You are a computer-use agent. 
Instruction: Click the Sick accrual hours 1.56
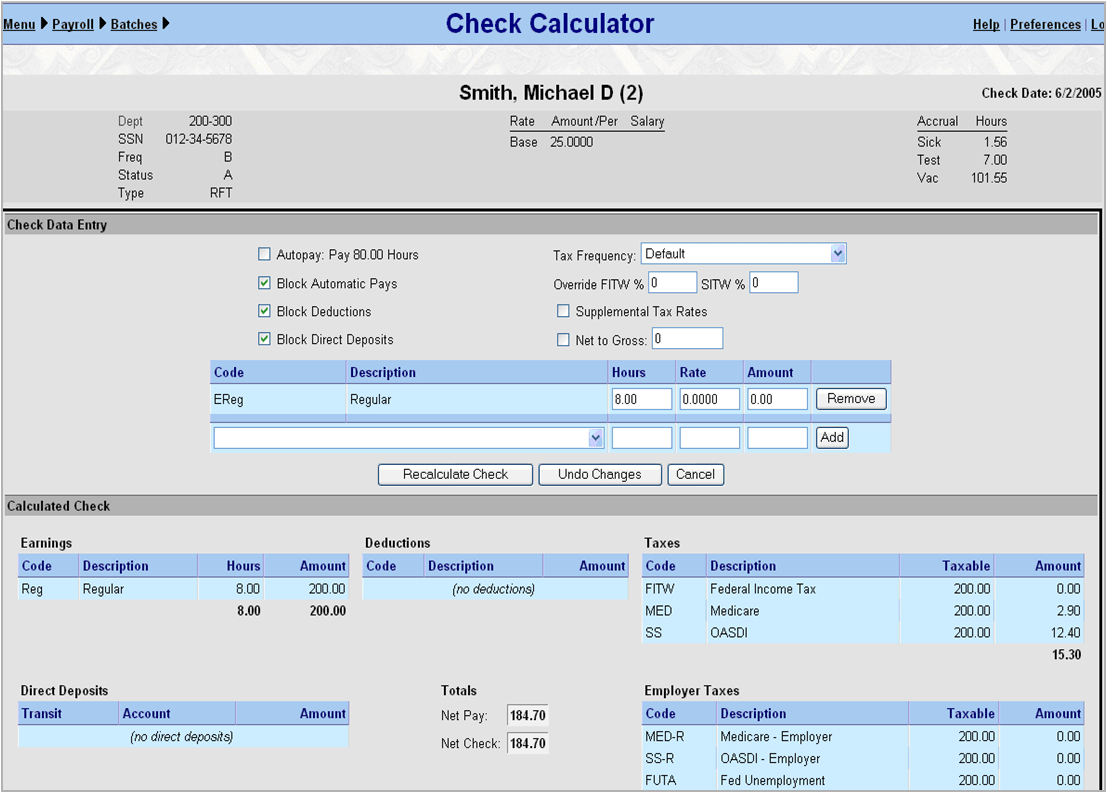click(995, 142)
